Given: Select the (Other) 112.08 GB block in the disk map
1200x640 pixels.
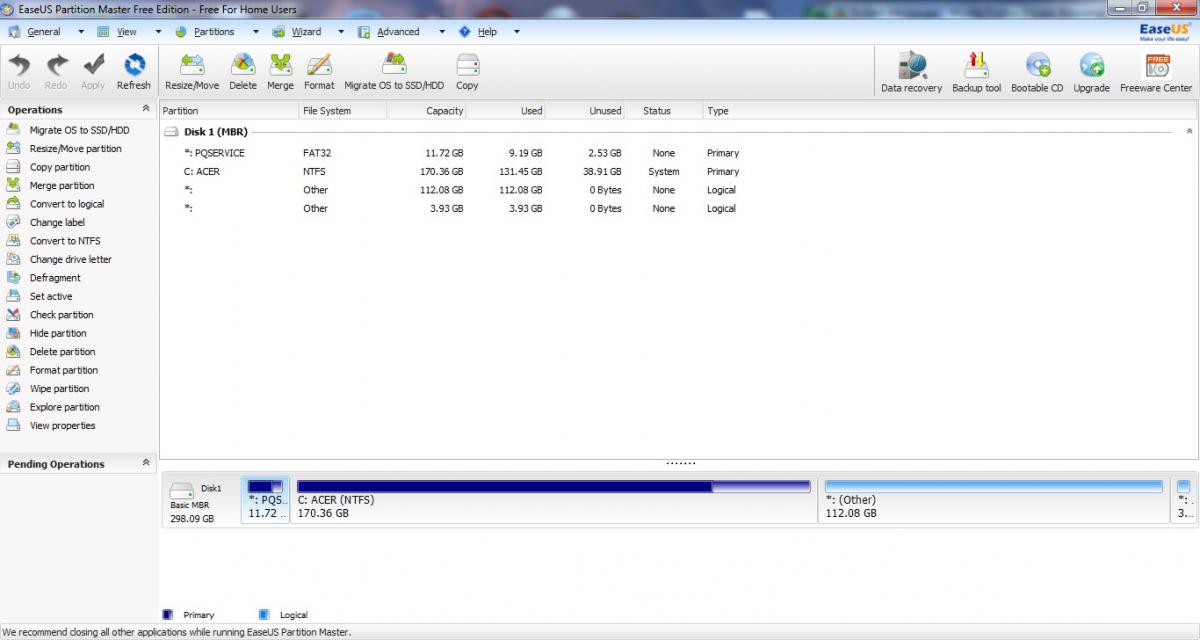Looking at the screenshot, I should (994, 500).
